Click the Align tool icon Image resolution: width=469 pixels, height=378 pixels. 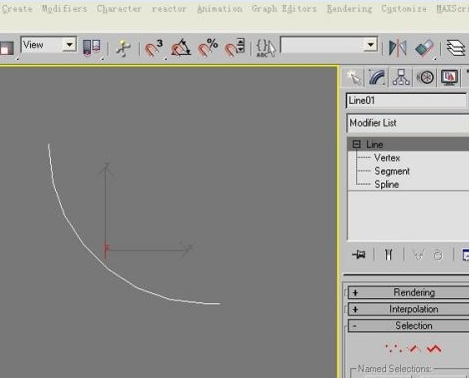pyautogui.click(x=424, y=48)
